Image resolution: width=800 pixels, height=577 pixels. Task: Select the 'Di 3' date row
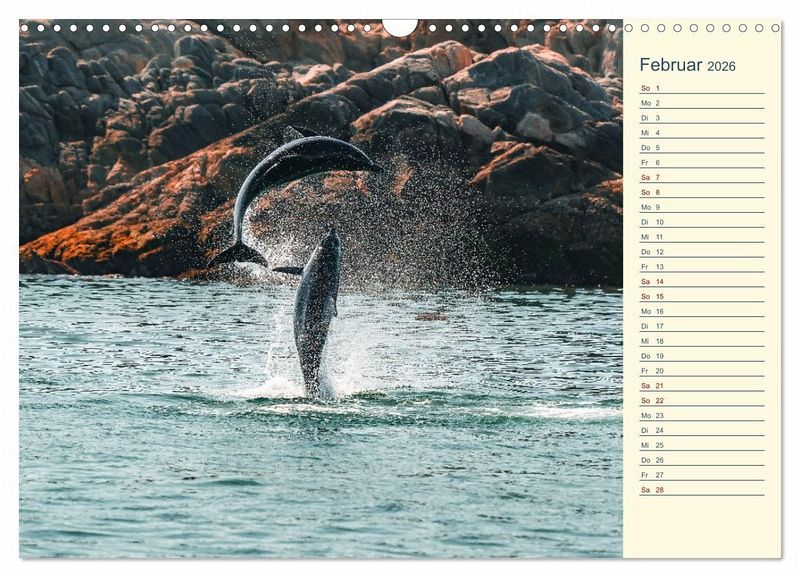click(x=702, y=117)
